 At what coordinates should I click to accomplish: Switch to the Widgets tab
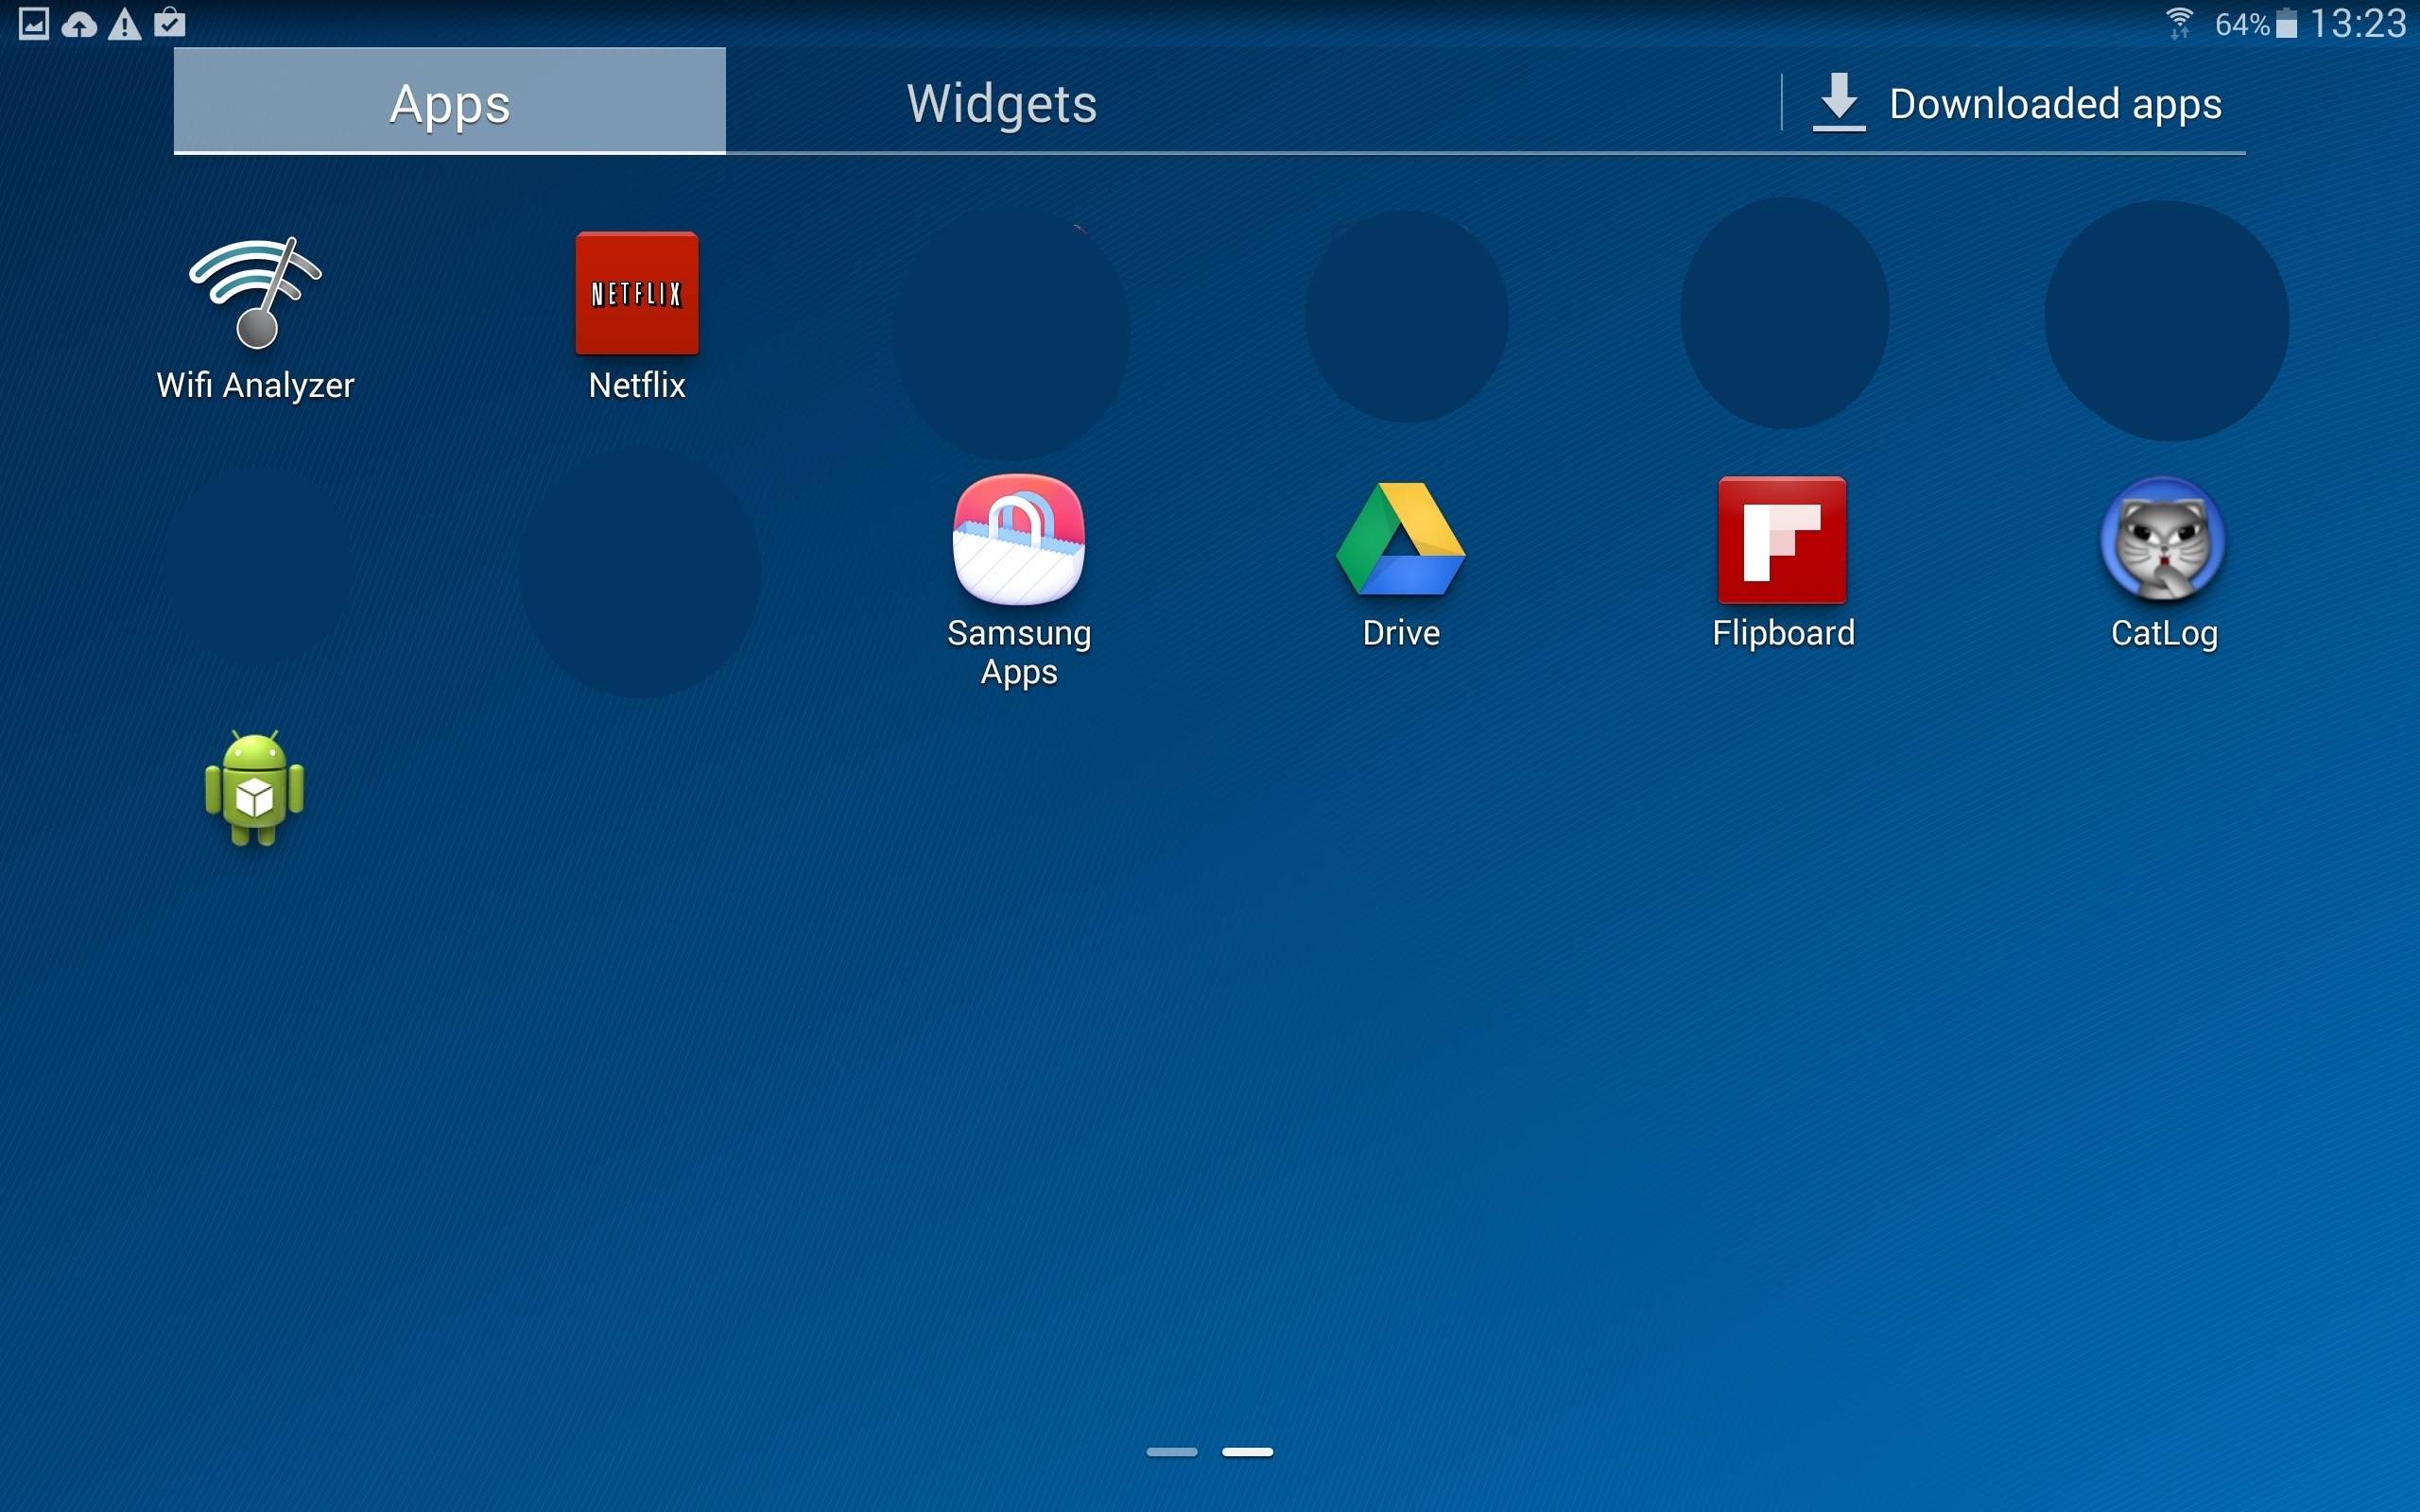coord(1001,103)
